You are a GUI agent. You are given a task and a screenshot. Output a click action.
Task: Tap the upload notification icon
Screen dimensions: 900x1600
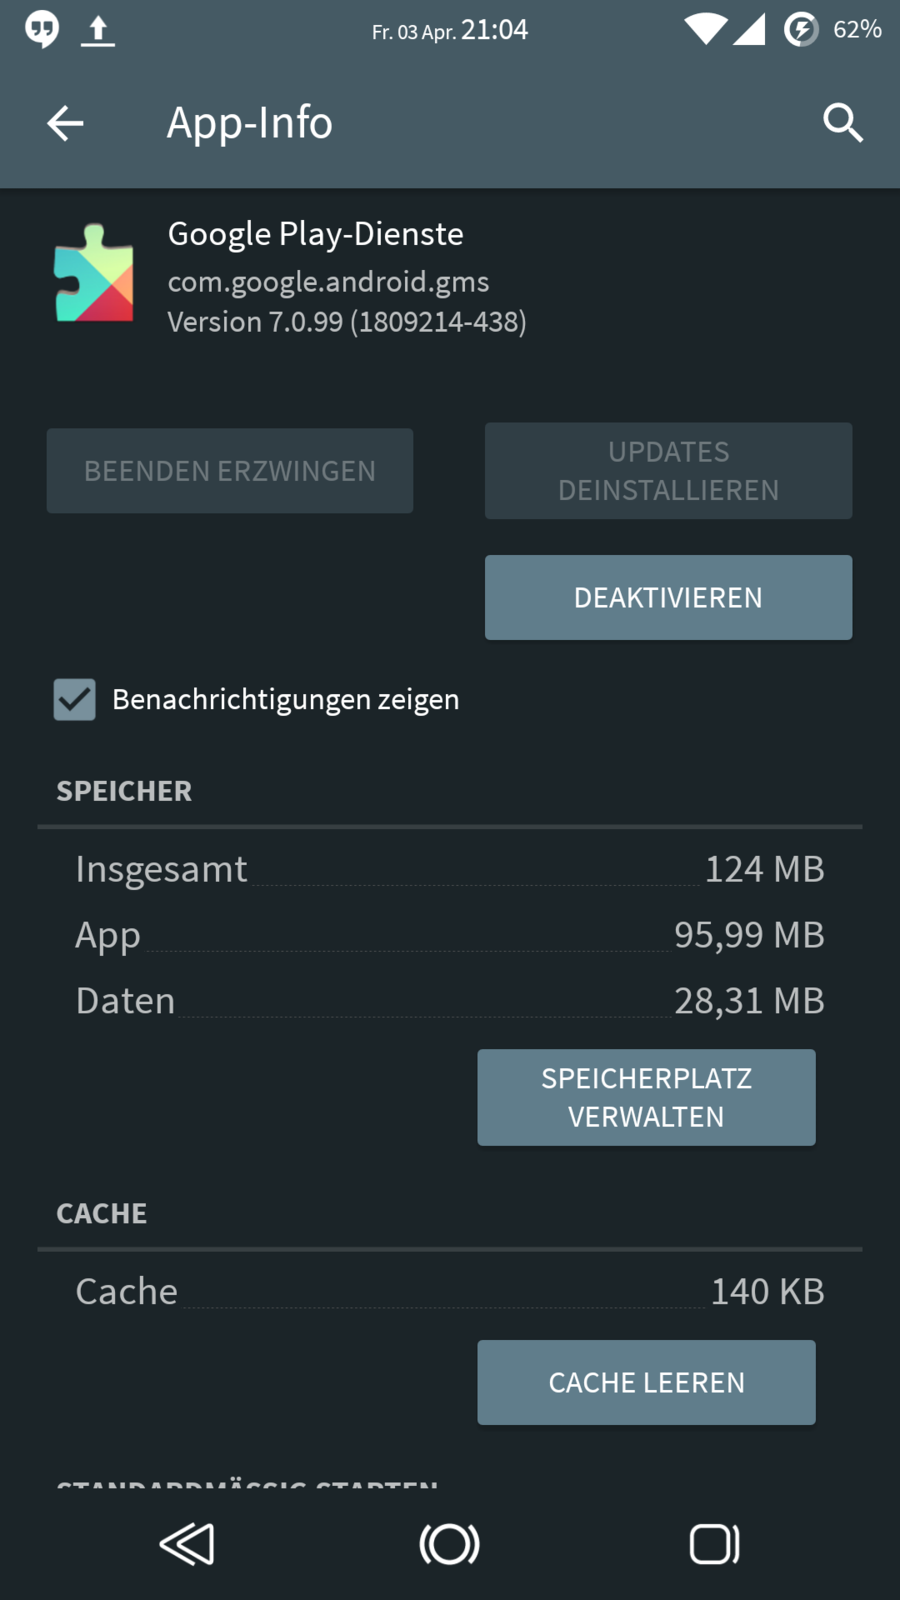click(98, 30)
